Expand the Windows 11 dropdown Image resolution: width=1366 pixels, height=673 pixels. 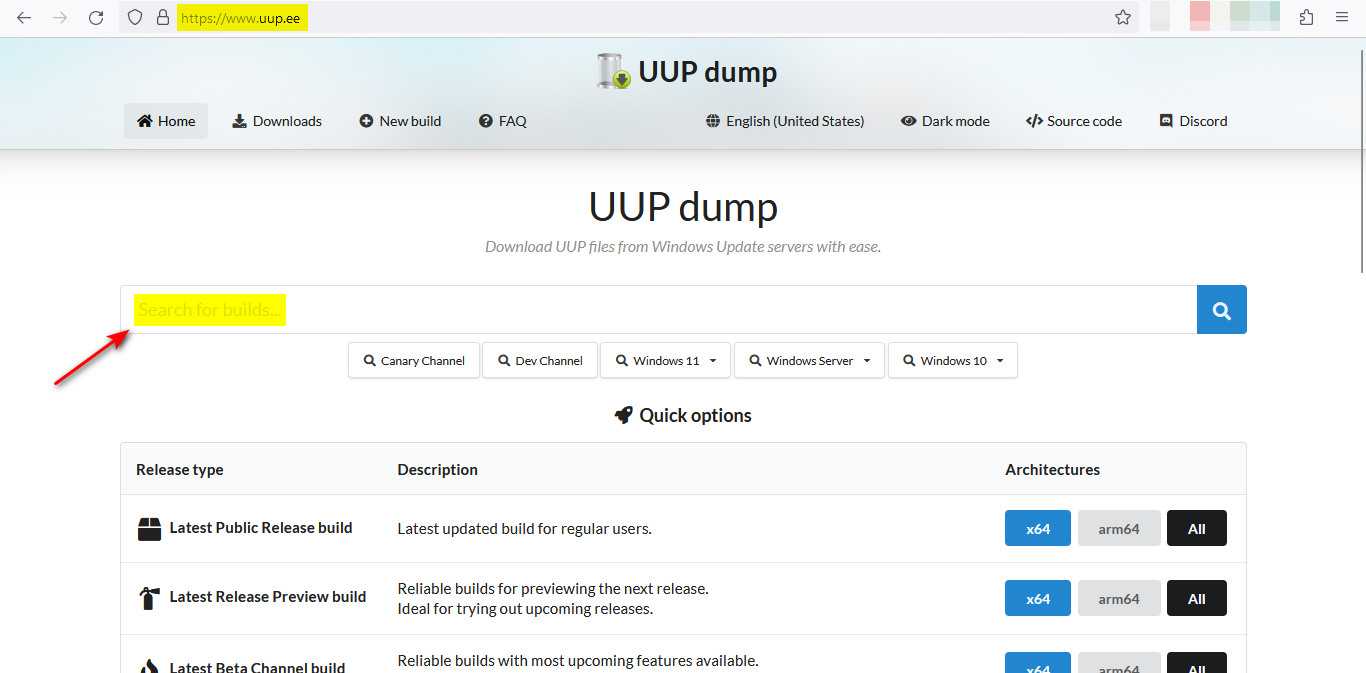(x=666, y=361)
